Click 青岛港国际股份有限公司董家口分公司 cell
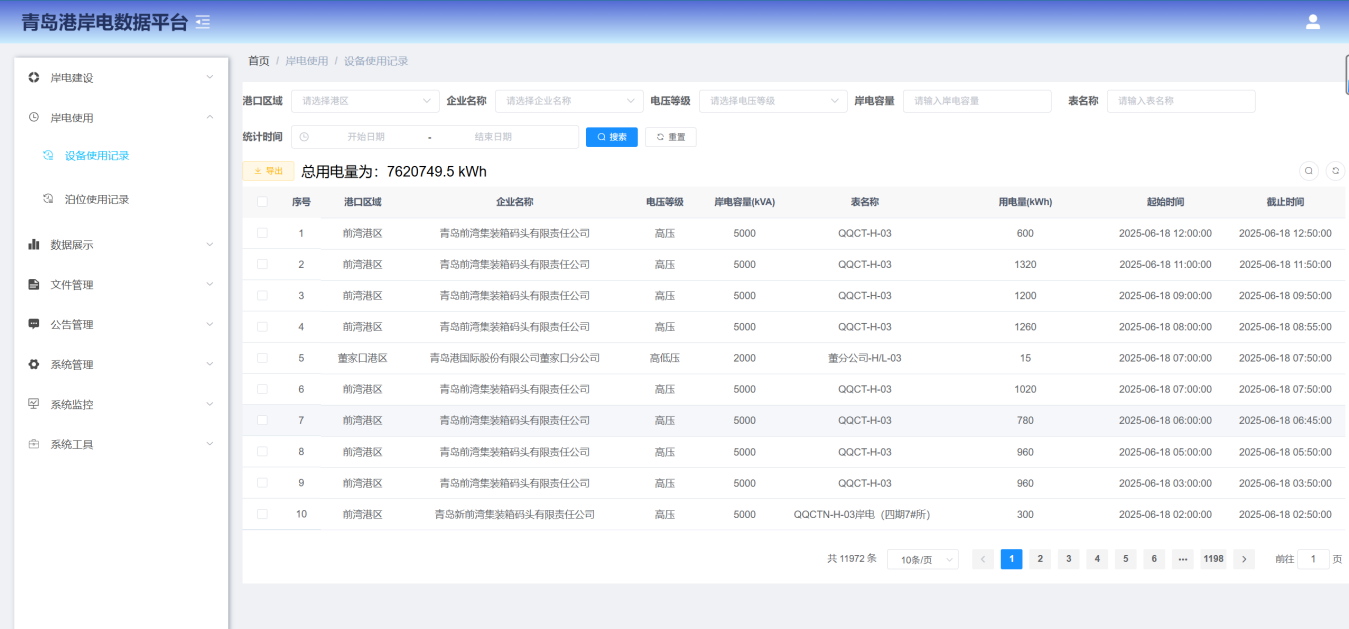 (515, 358)
